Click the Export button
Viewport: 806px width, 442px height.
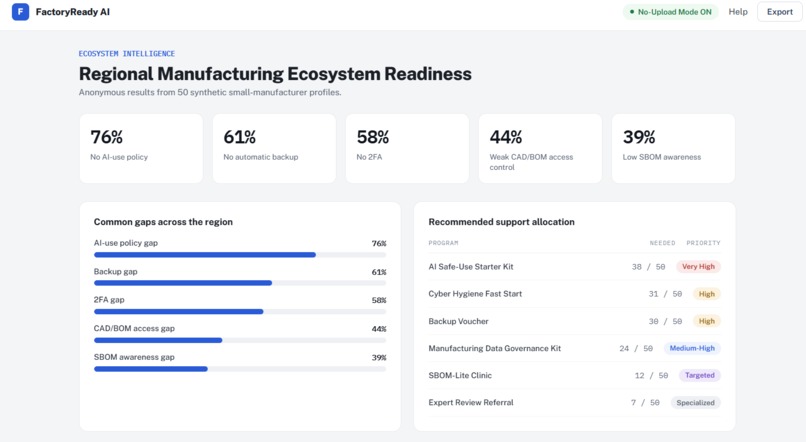pyautogui.click(x=779, y=12)
